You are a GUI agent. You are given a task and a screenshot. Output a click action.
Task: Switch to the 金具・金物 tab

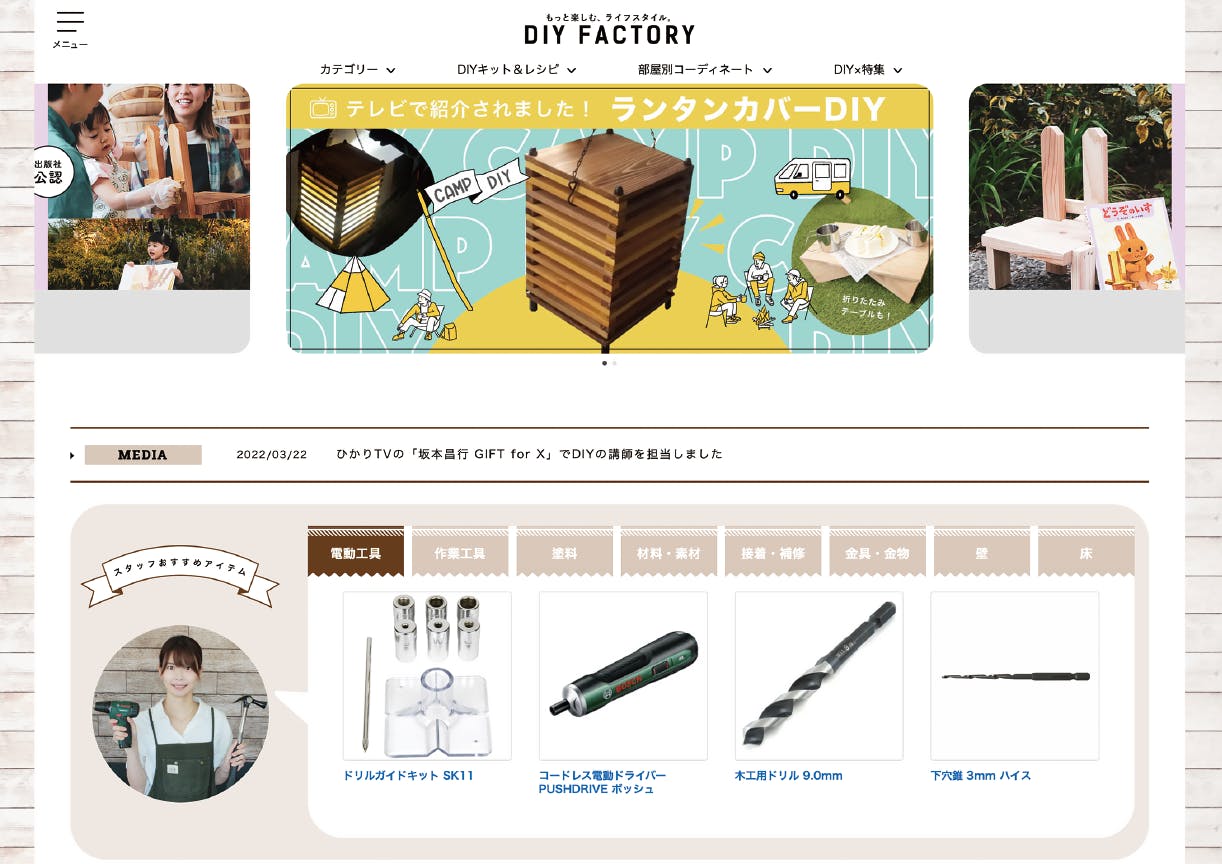coord(877,552)
